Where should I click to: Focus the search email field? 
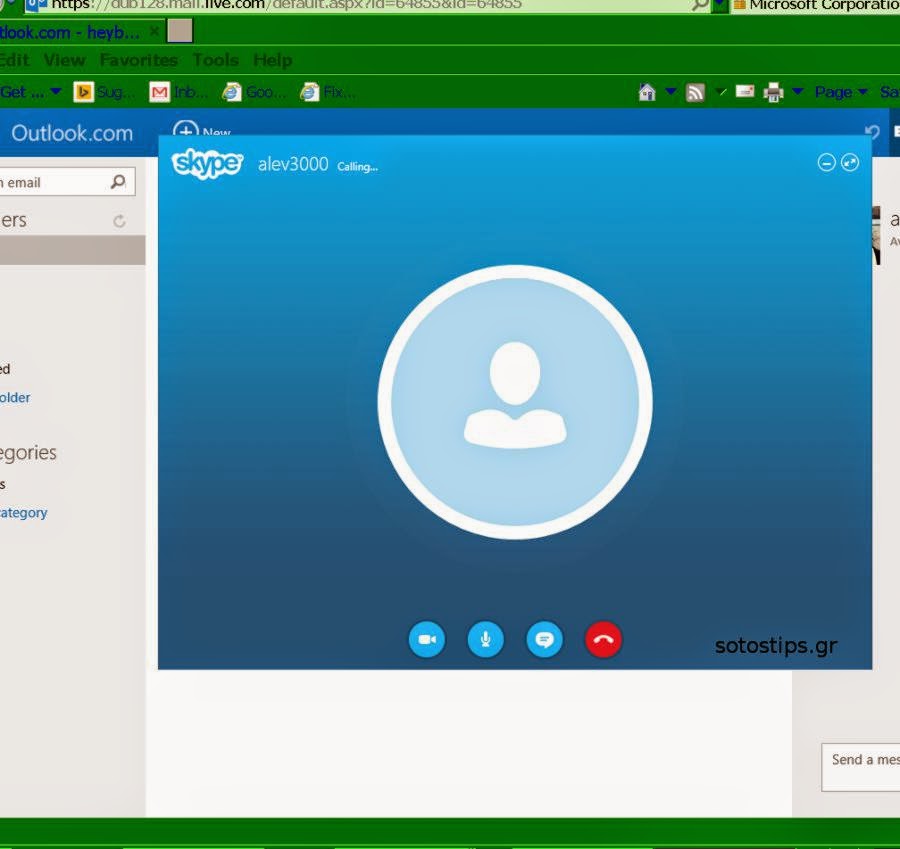pyautogui.click(x=66, y=182)
